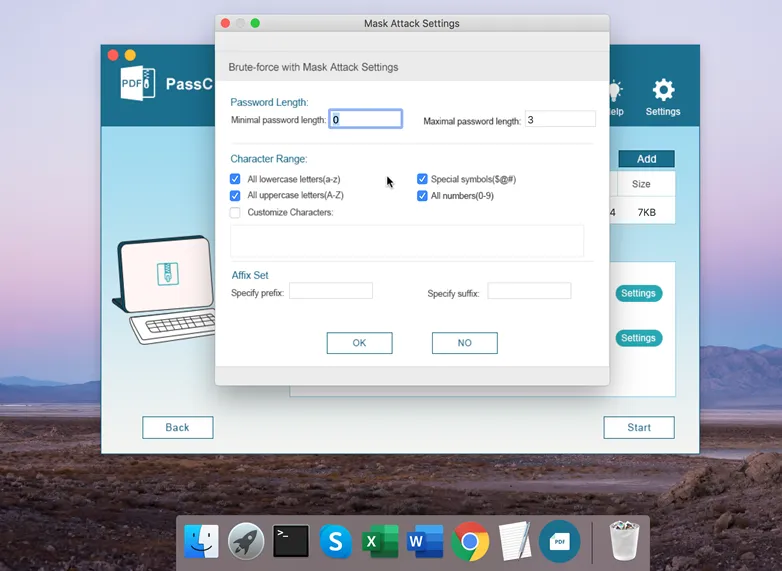Launch Microsoft Excel from dock

point(380,541)
